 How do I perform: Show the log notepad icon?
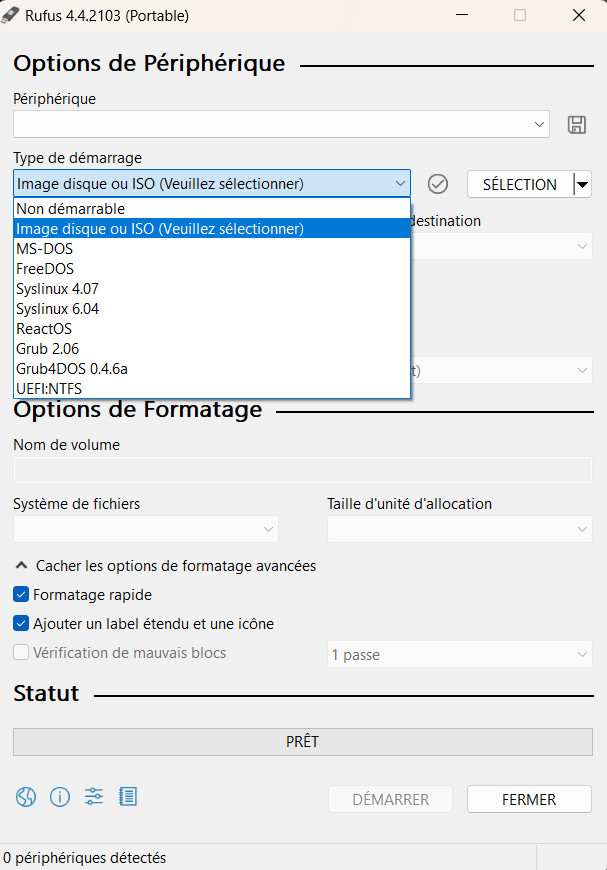click(x=128, y=797)
